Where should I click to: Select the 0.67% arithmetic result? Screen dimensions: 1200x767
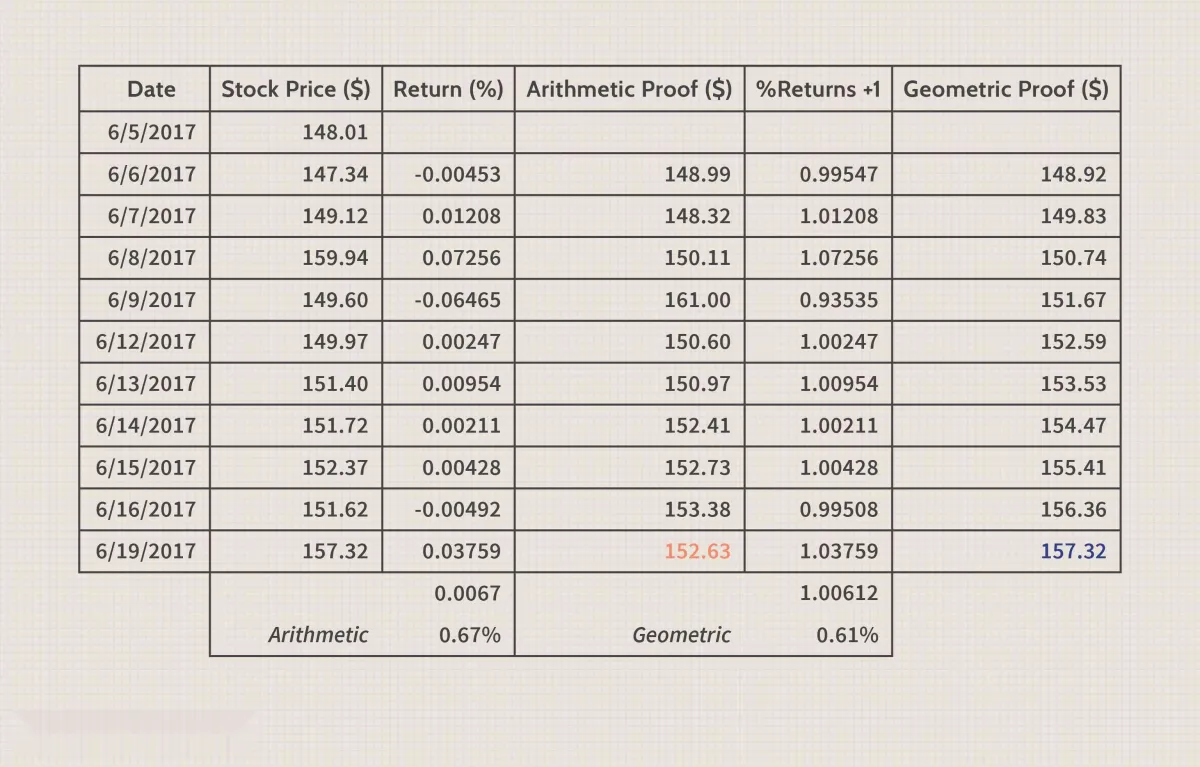coord(470,635)
